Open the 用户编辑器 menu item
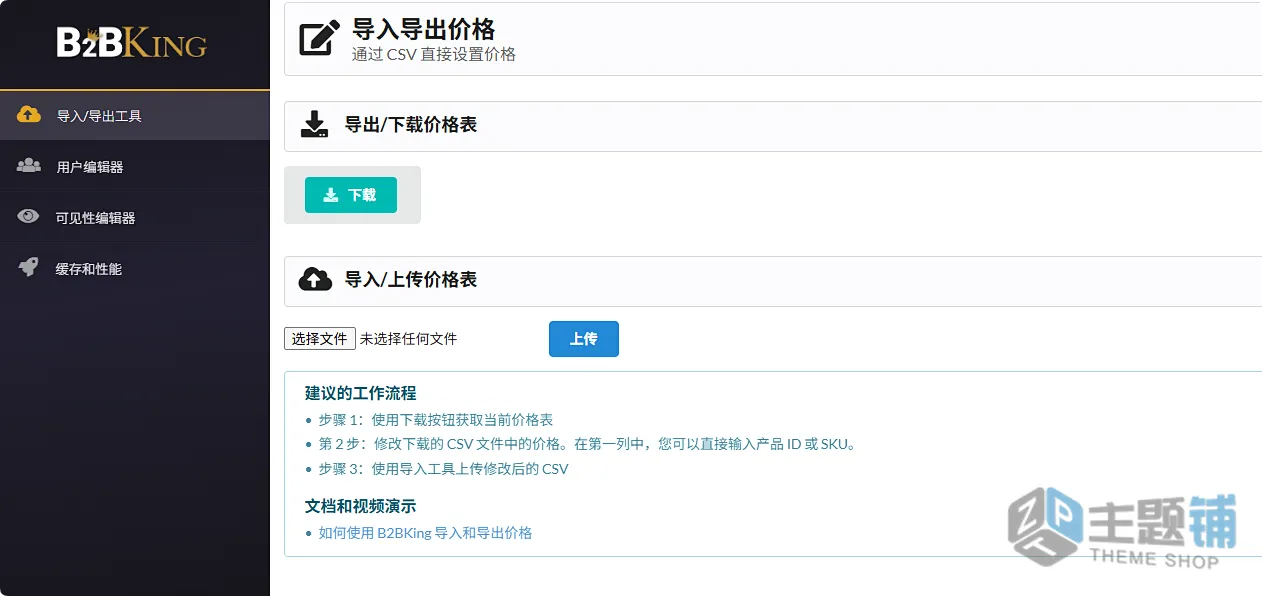This screenshot has height=596, width=1262. pos(135,167)
